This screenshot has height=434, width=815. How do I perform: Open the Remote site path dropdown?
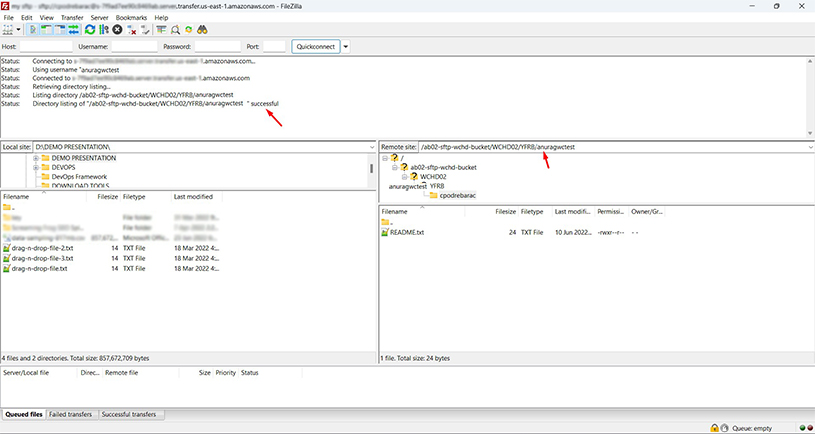tap(810, 147)
